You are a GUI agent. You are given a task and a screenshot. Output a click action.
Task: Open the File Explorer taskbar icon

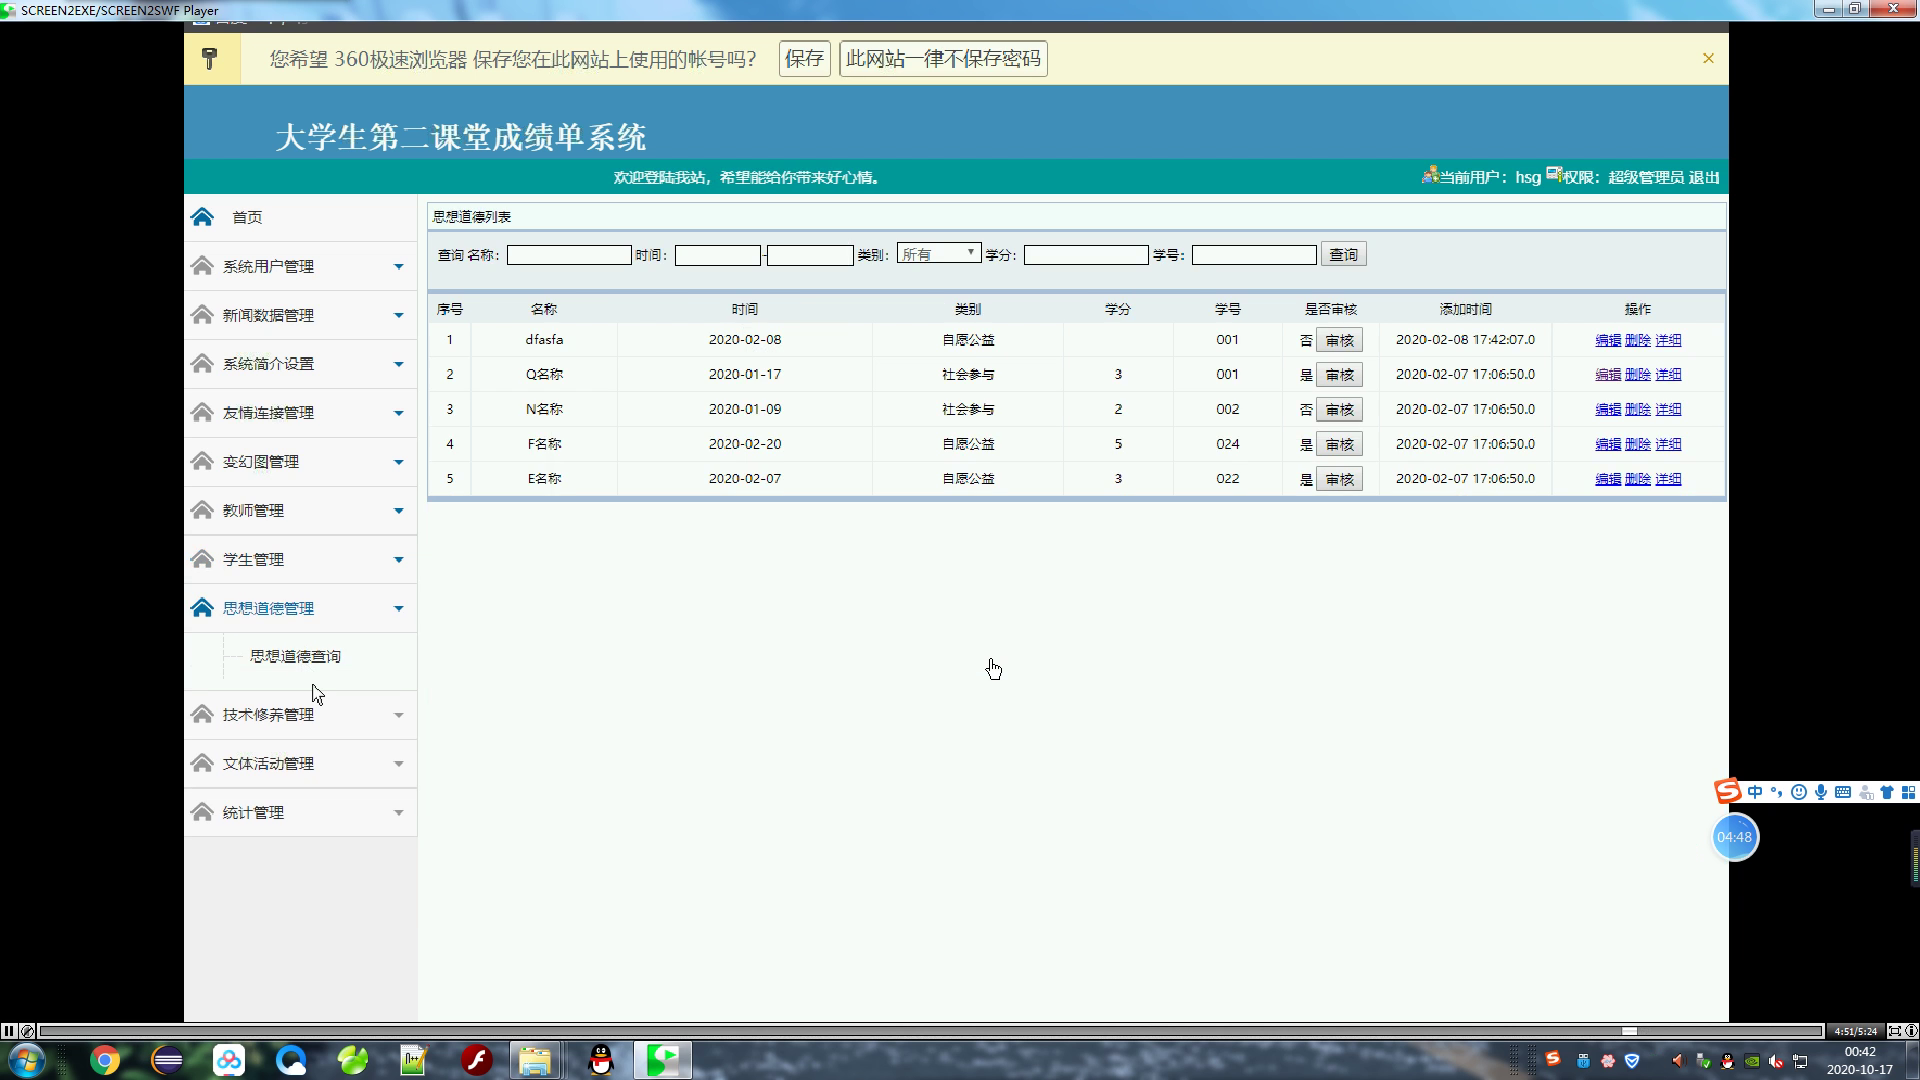point(535,1060)
